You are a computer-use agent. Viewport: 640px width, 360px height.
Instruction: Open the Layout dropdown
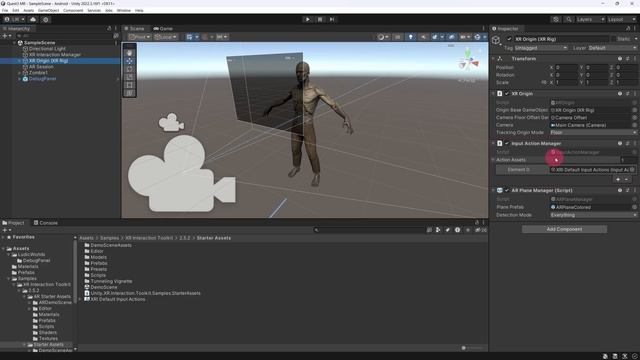pos(621,19)
